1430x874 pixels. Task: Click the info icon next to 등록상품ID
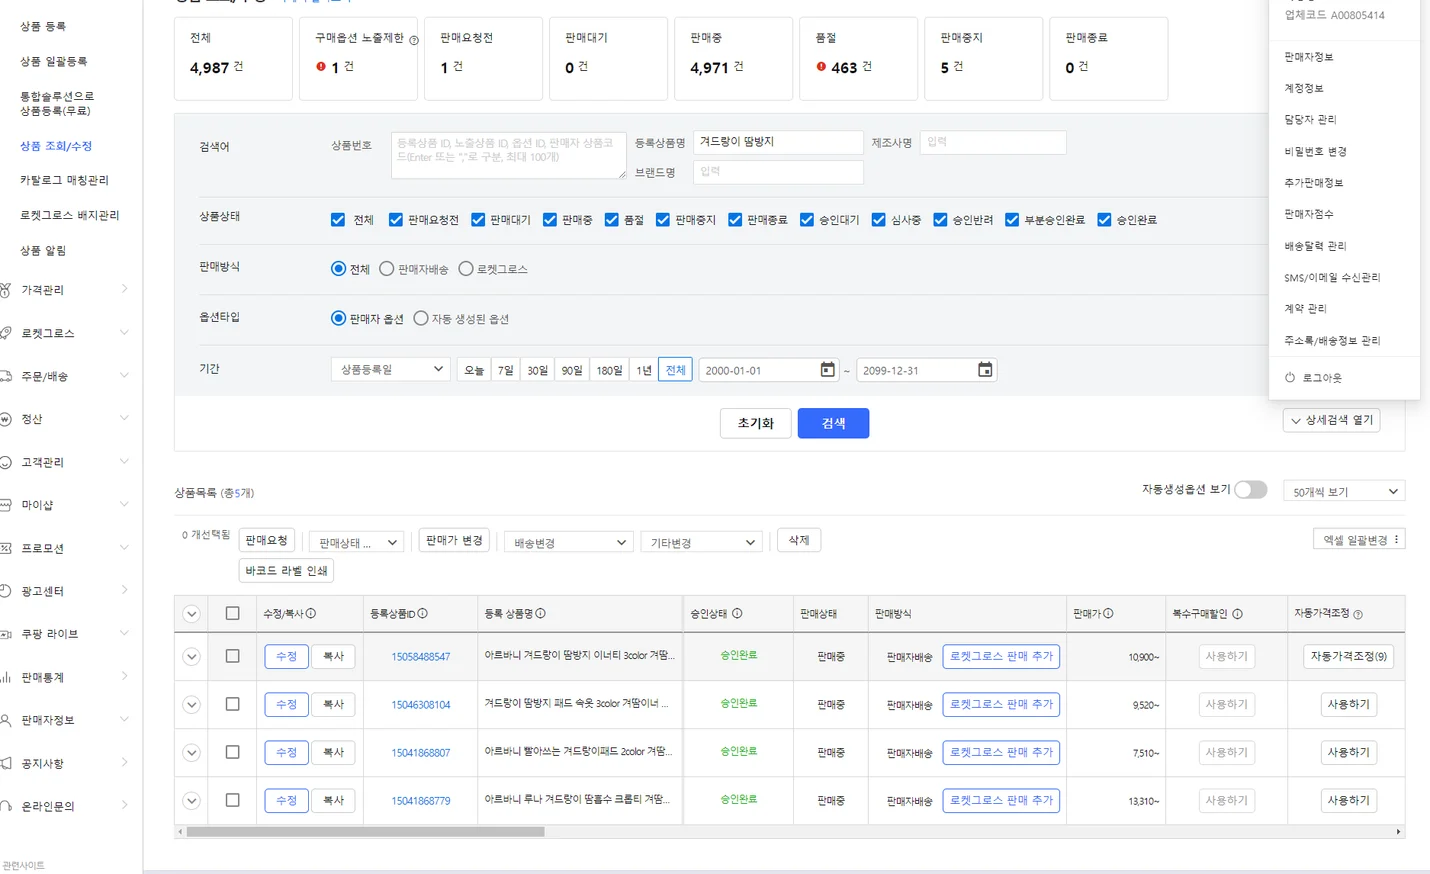pyautogui.click(x=423, y=613)
